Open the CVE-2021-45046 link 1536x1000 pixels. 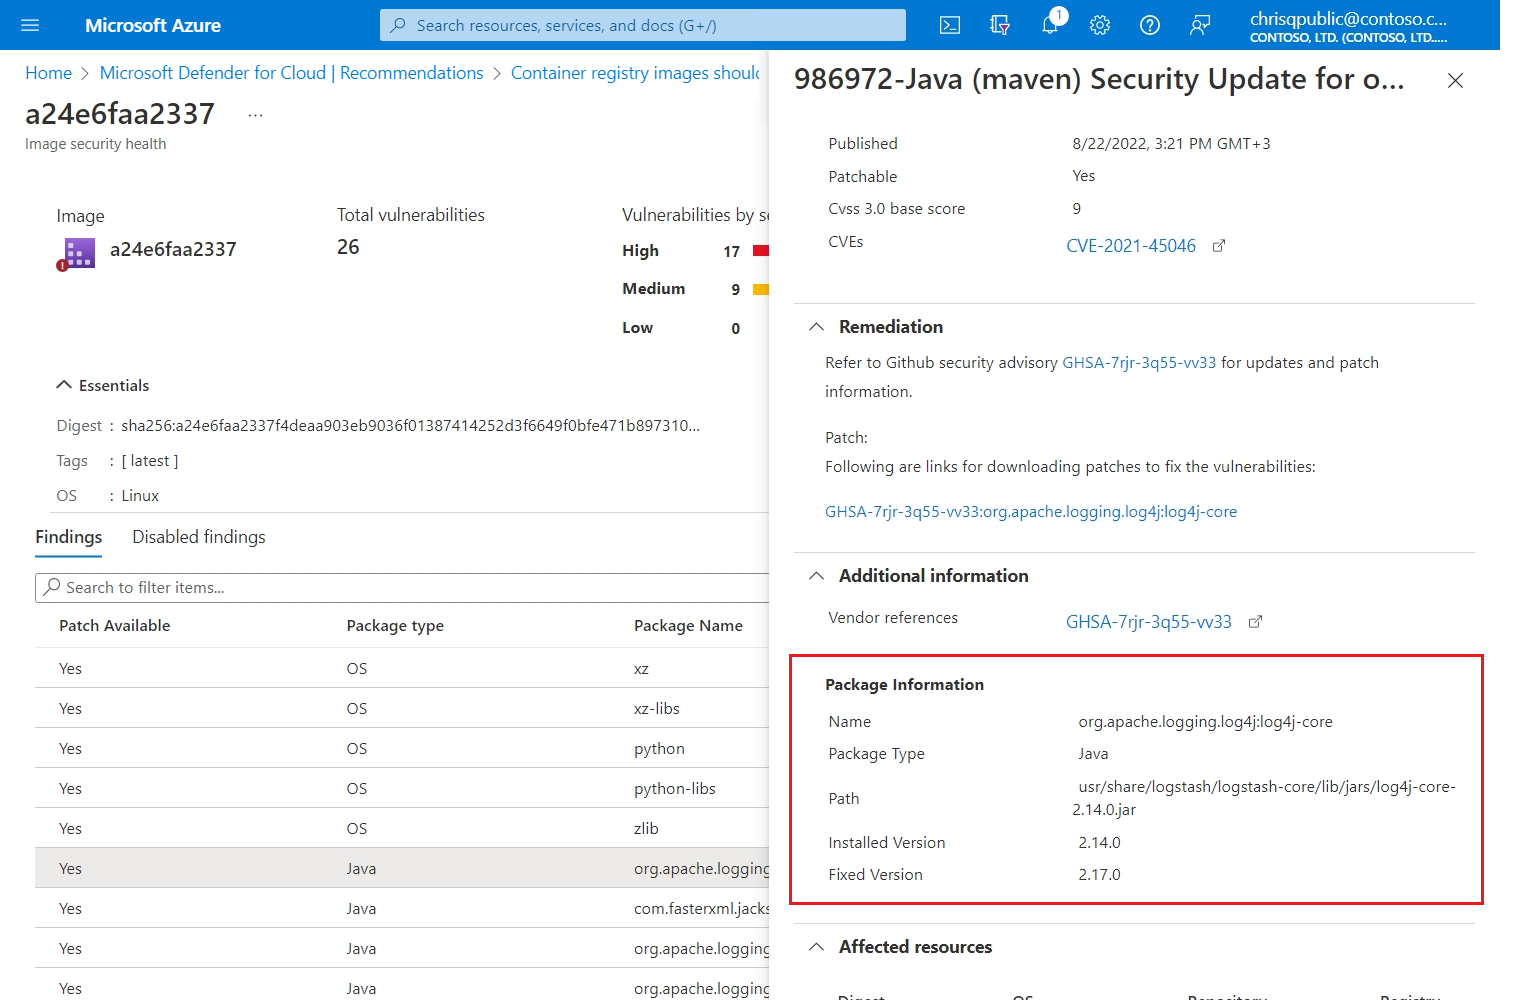pos(1131,246)
